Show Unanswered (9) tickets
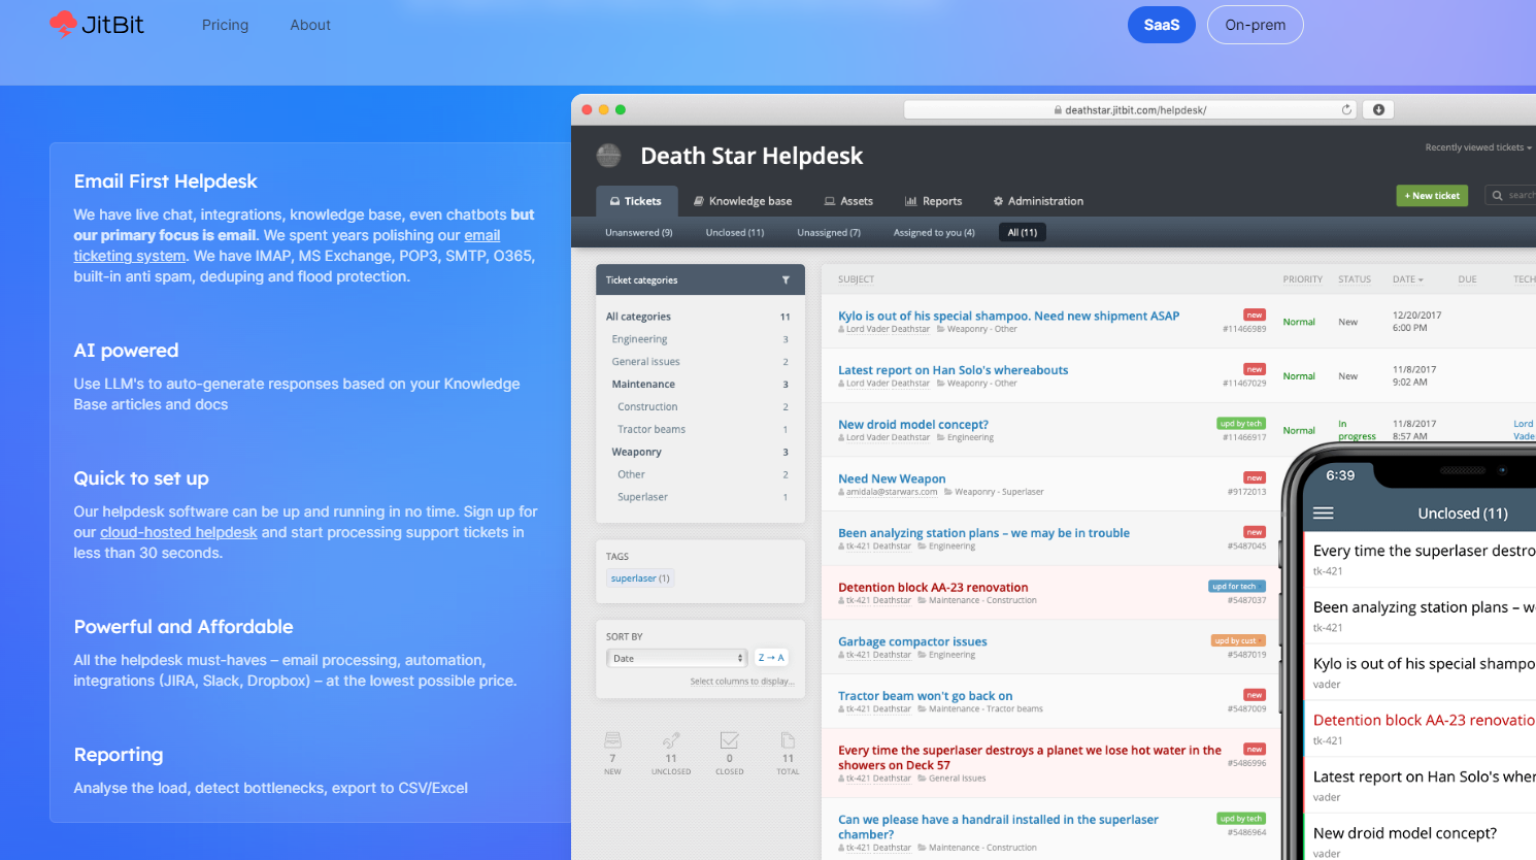1536x860 pixels. coord(639,233)
